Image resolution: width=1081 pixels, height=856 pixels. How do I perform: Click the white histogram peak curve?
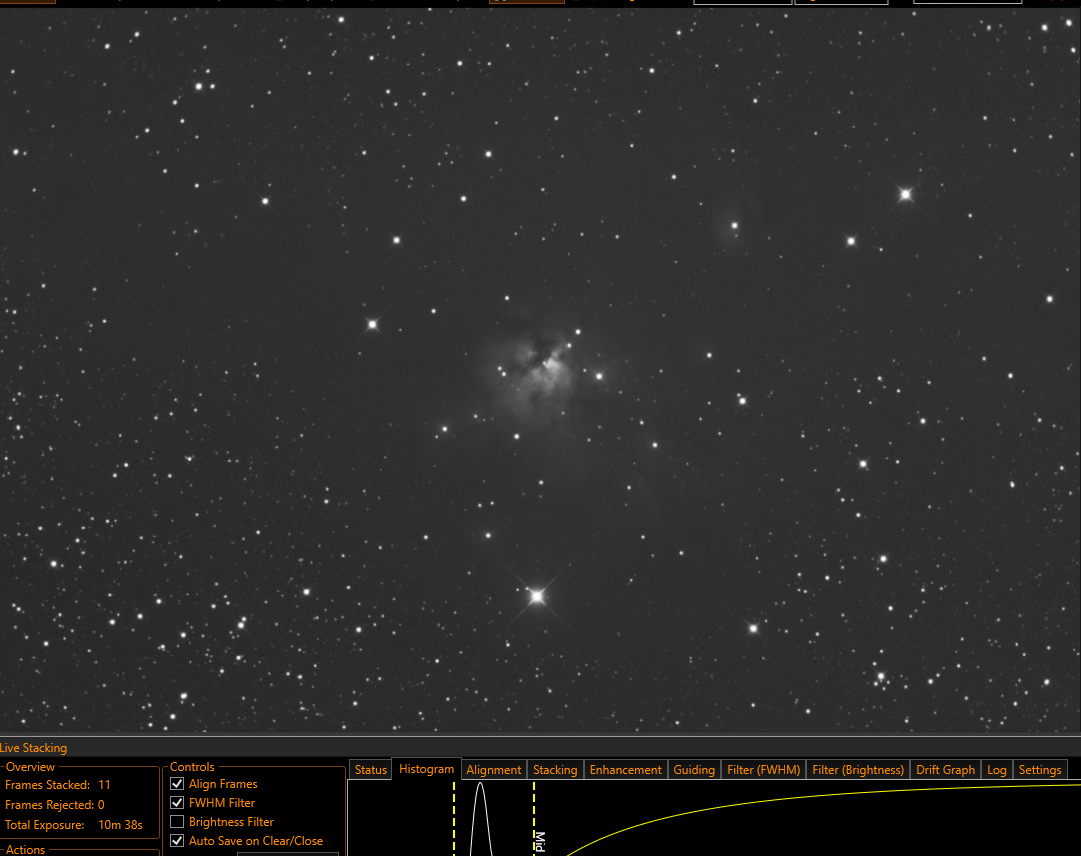[x=480, y=817]
